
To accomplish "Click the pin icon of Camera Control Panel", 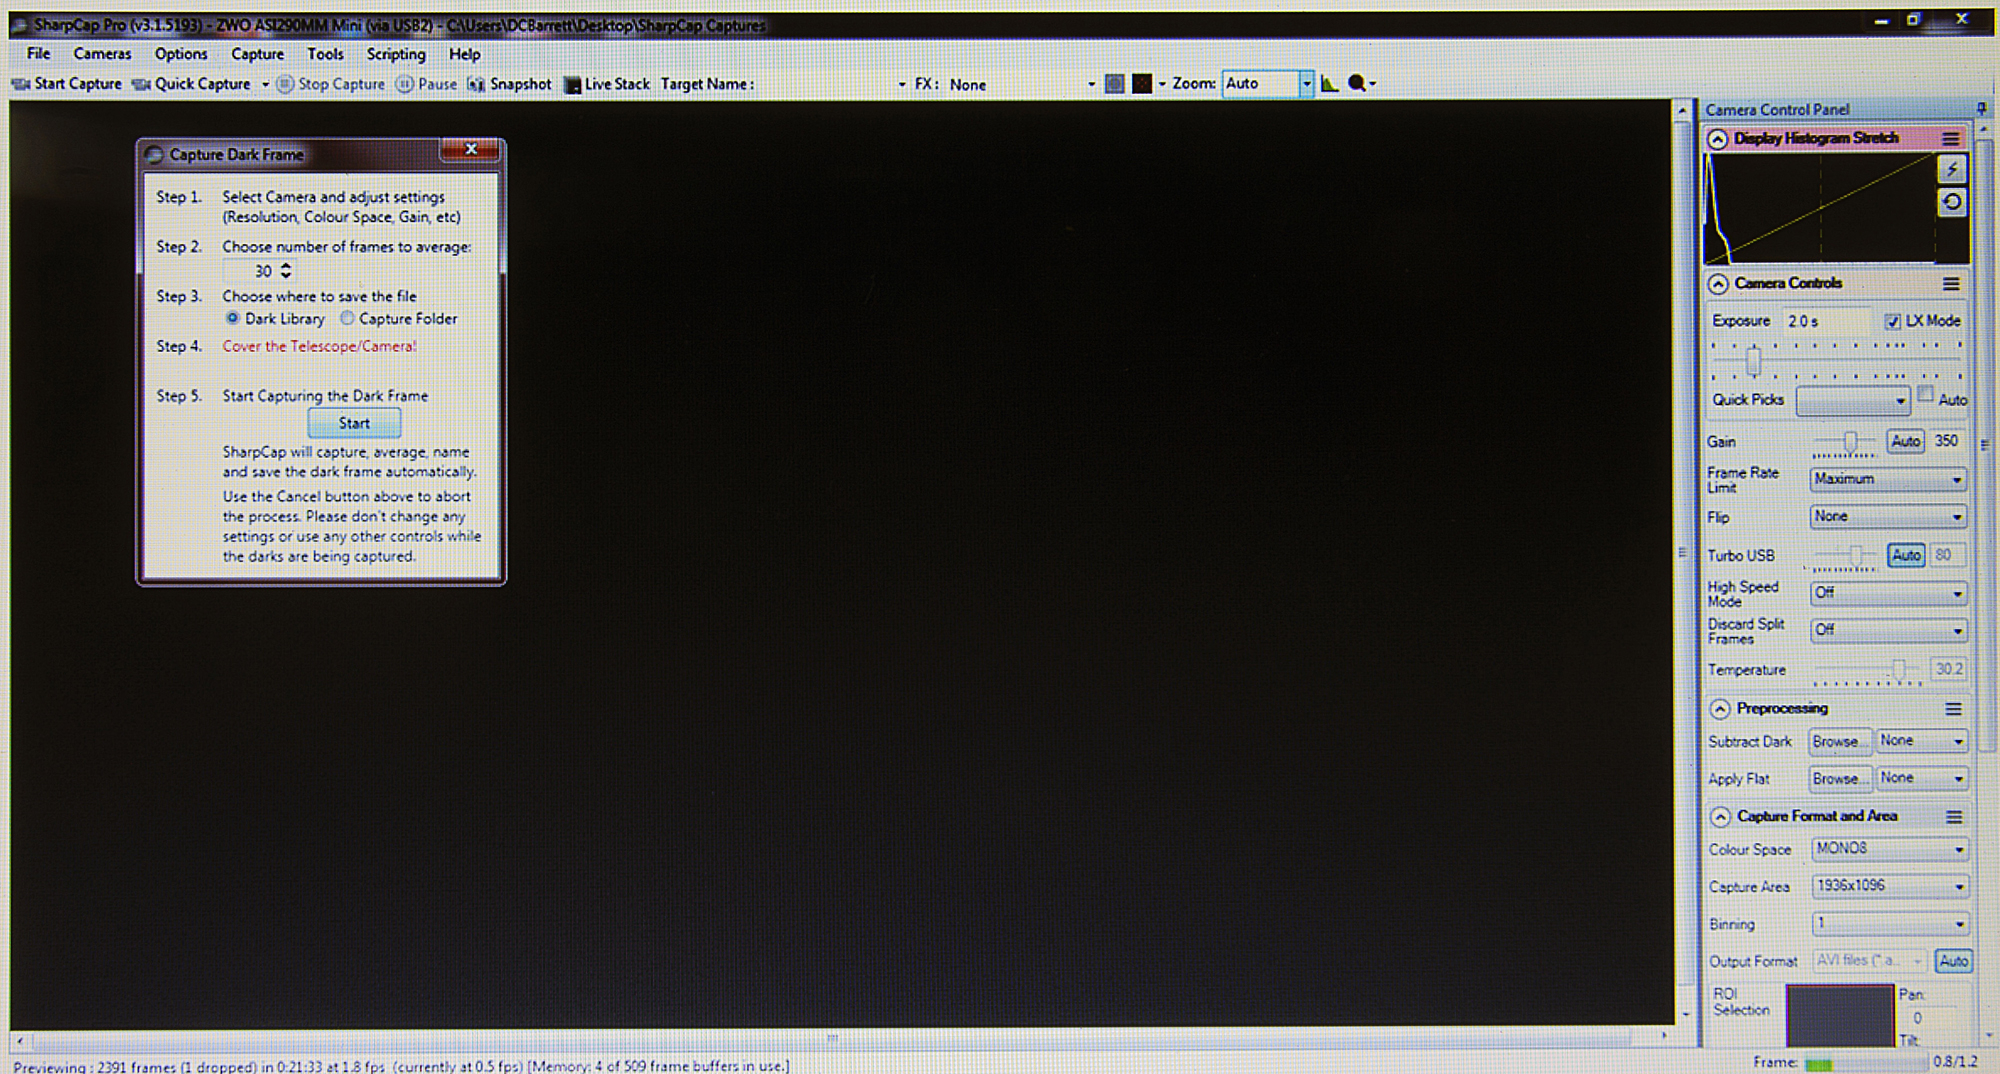I will point(1981,109).
